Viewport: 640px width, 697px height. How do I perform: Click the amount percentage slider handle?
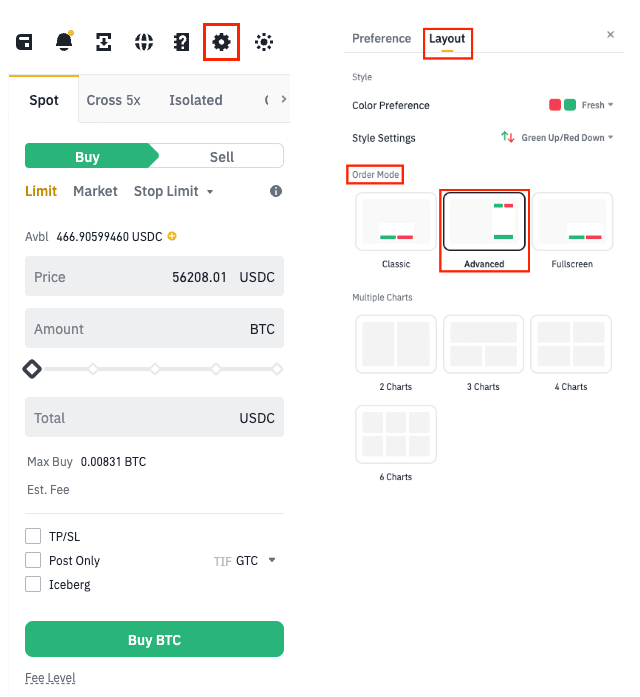tap(32, 369)
